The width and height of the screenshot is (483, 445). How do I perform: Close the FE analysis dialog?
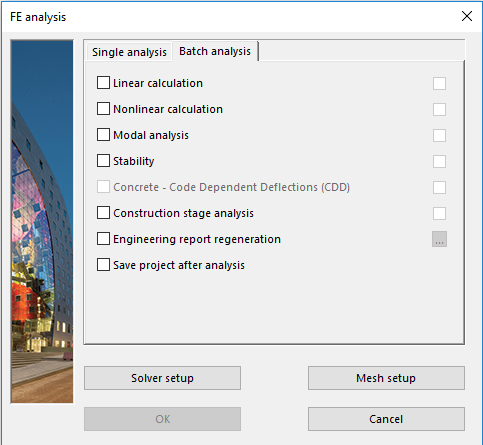click(467, 16)
